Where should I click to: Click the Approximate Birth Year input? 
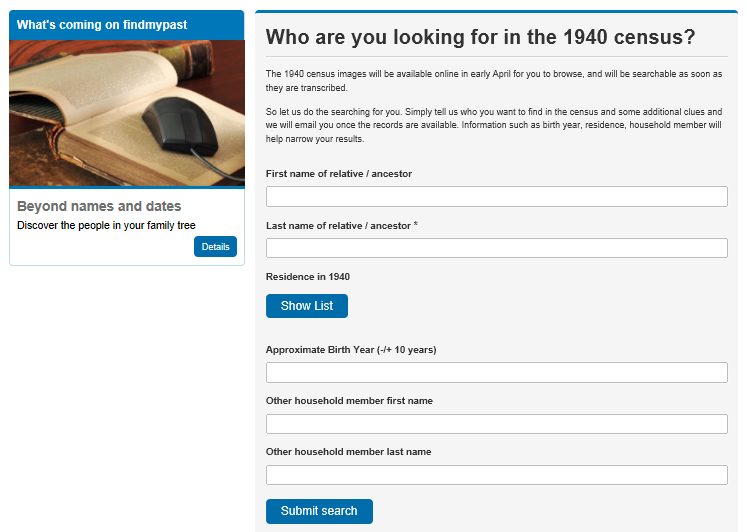[x=496, y=372]
